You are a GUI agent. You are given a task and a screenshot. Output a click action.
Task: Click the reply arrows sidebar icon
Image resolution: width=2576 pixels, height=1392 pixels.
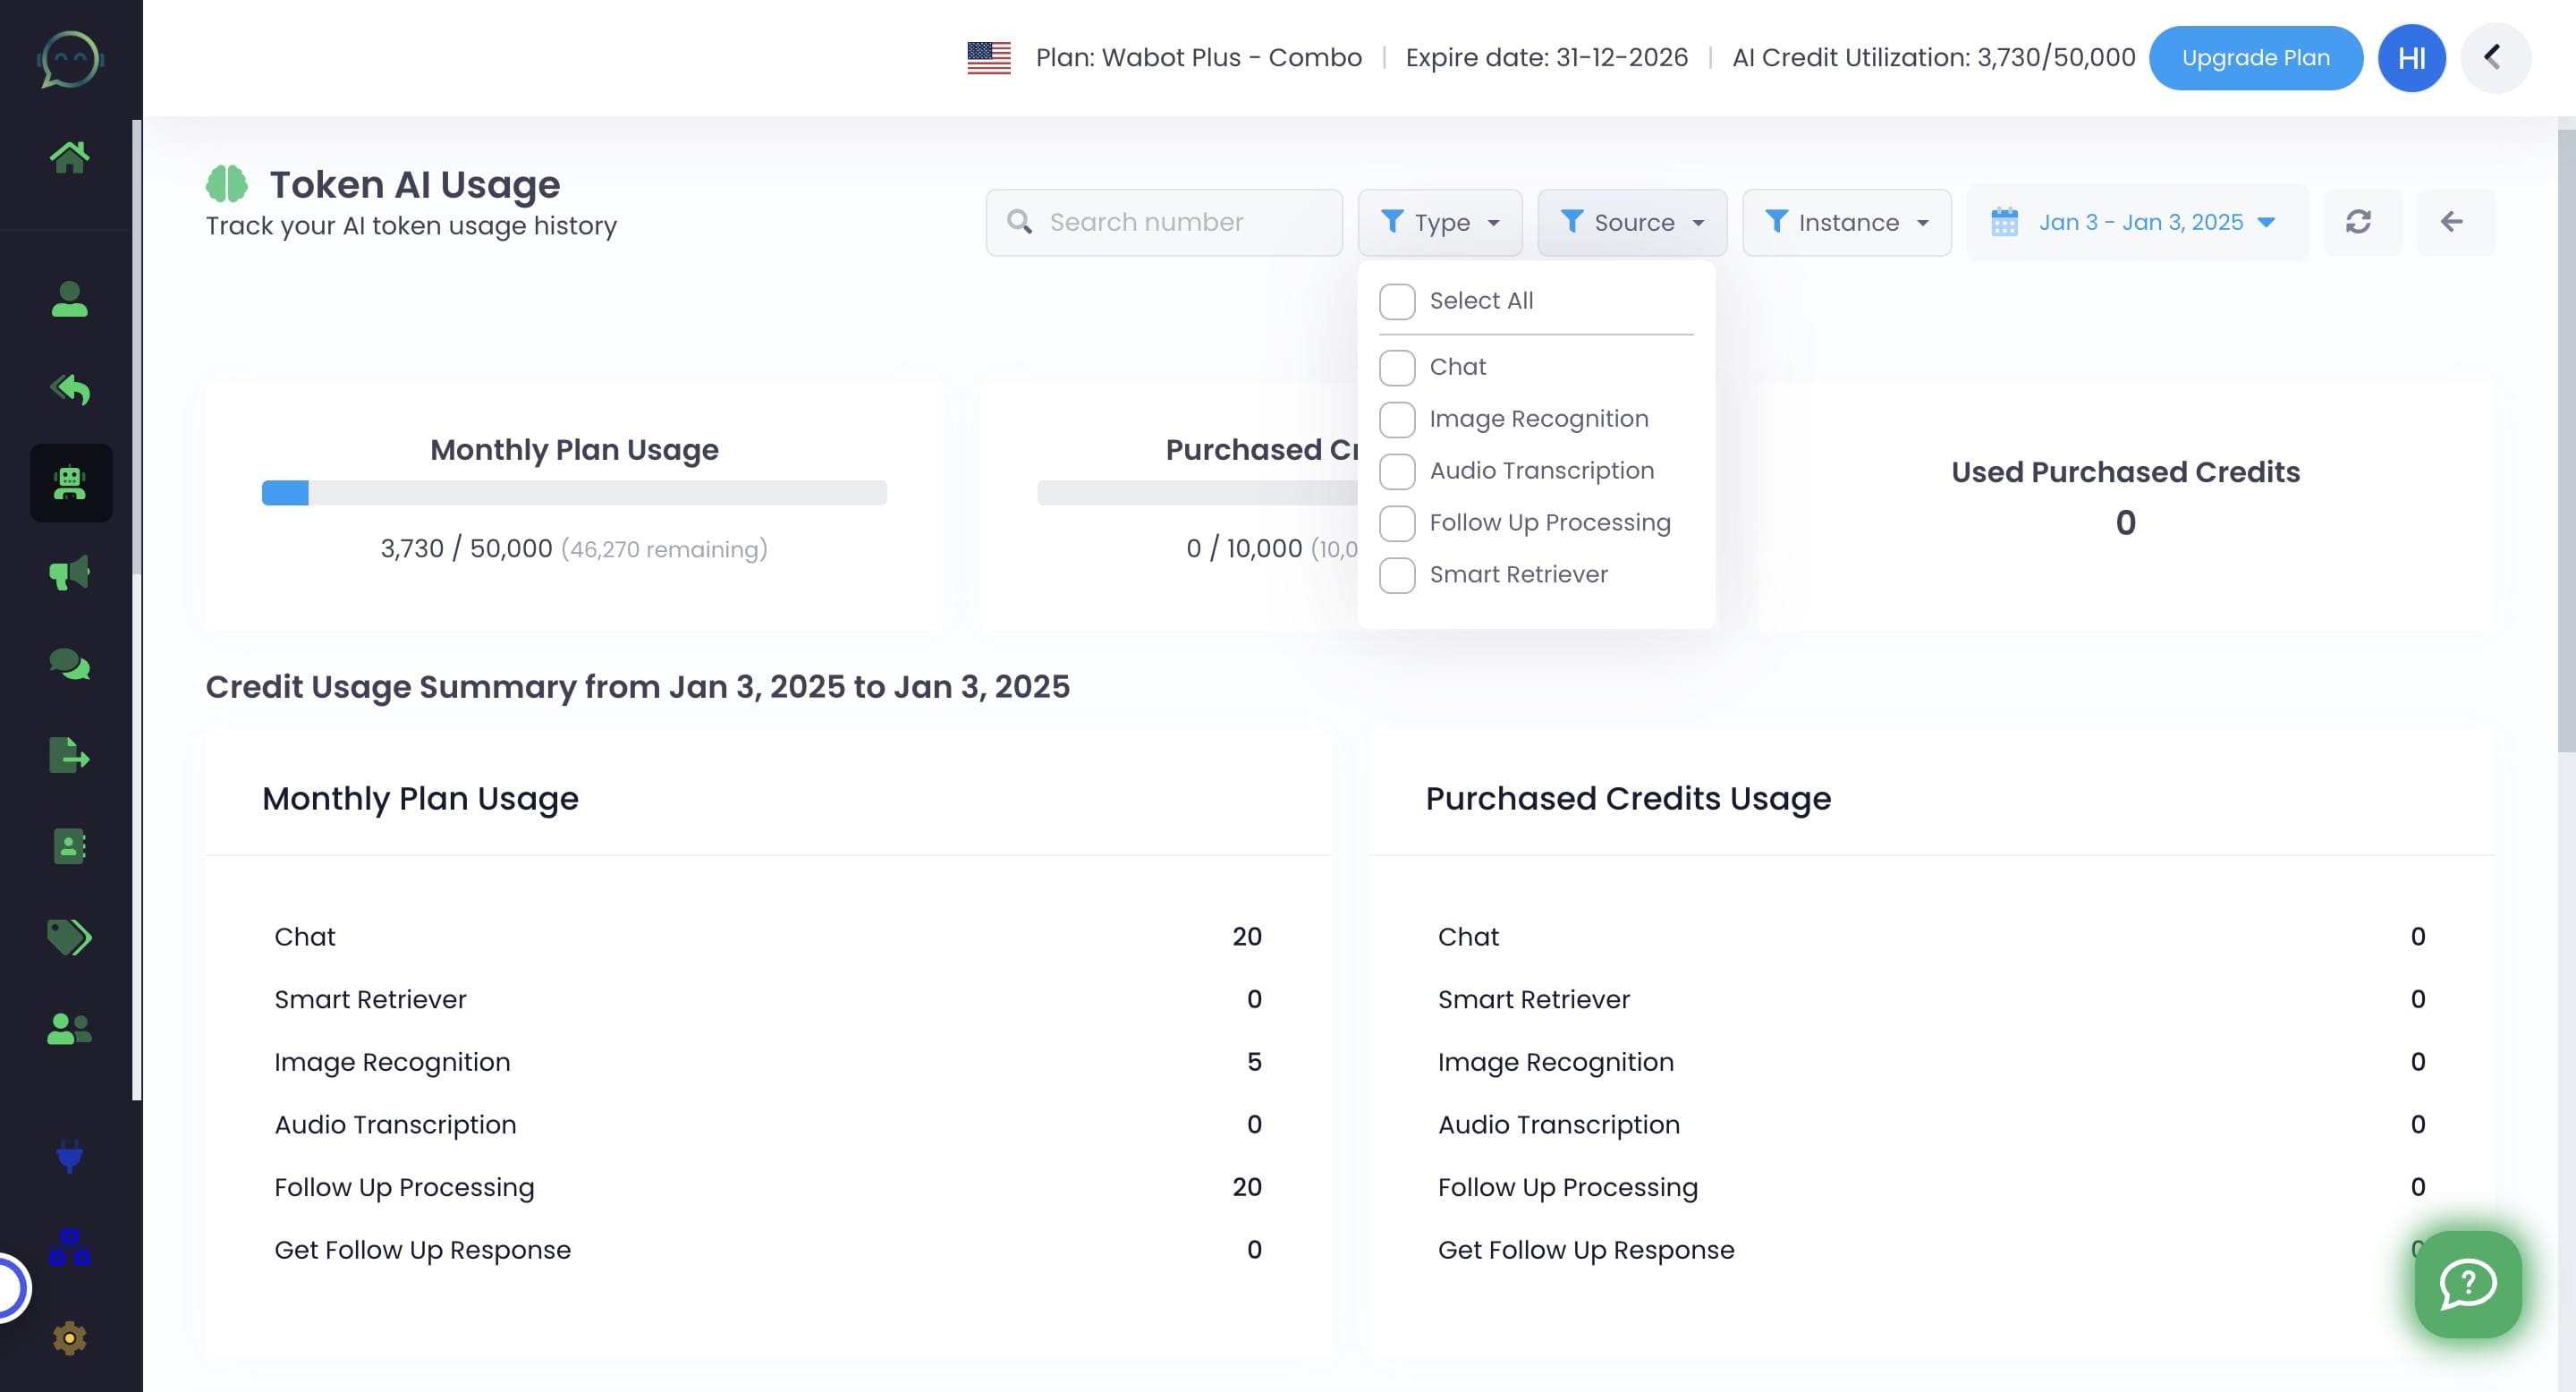(69, 389)
